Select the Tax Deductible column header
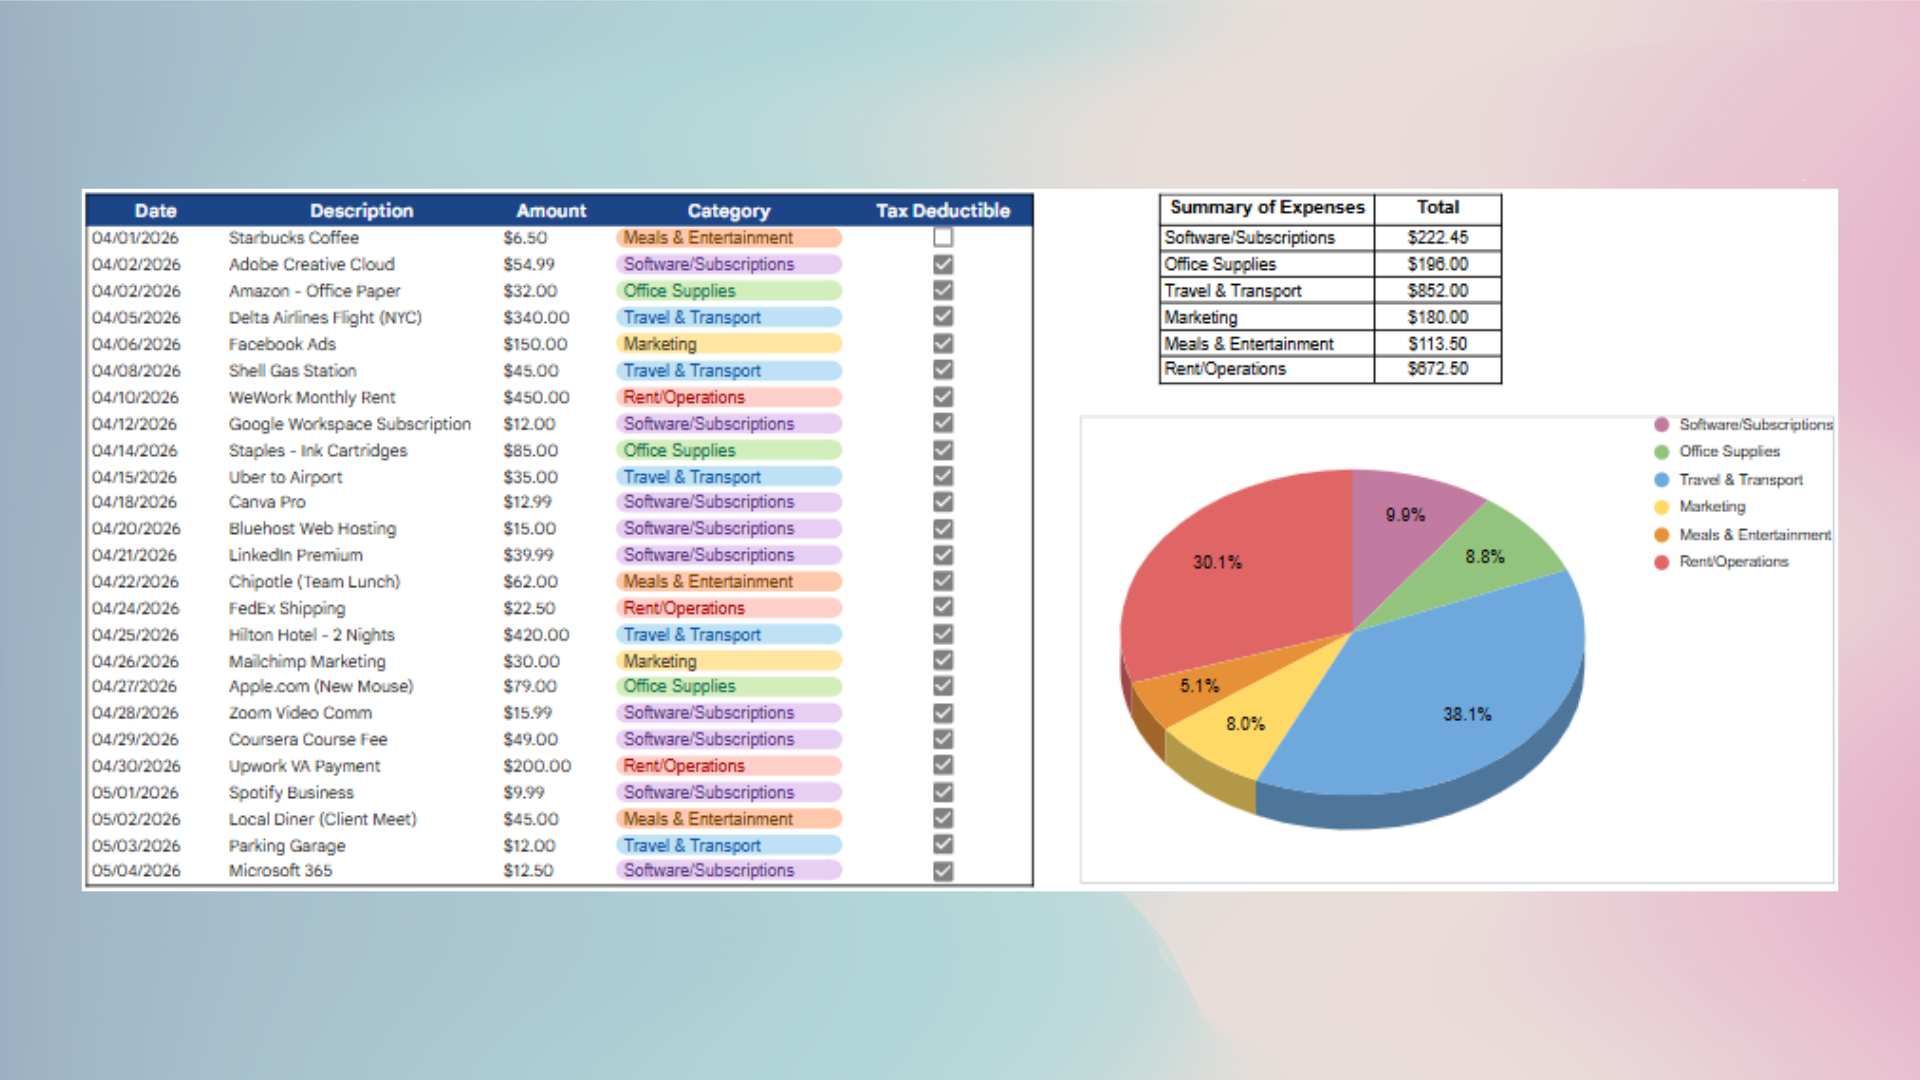This screenshot has width=1920, height=1080. pos(943,211)
